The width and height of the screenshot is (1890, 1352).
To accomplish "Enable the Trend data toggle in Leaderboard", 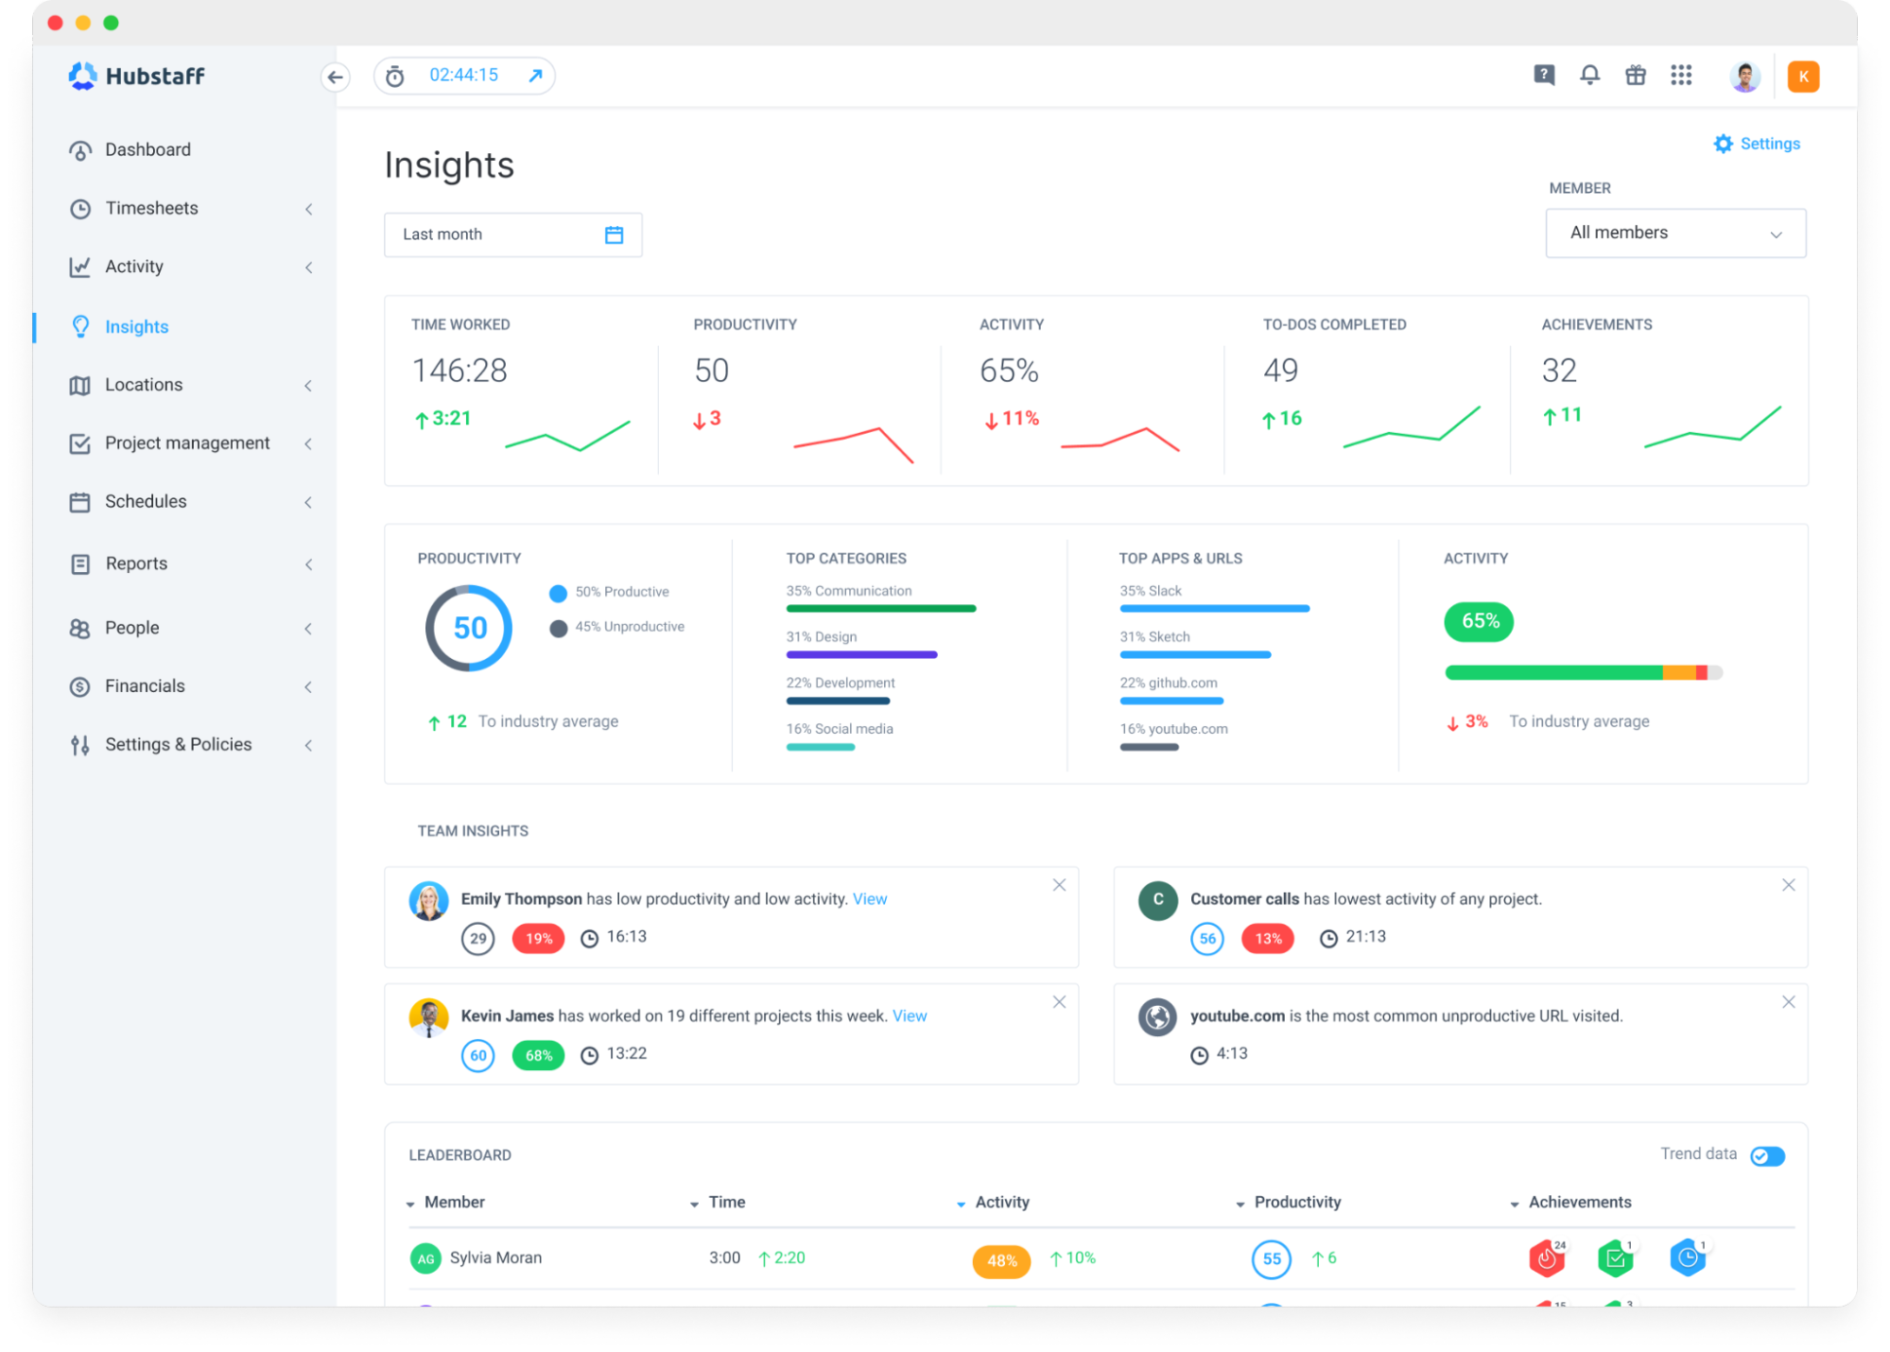I will pyautogui.click(x=1767, y=1156).
